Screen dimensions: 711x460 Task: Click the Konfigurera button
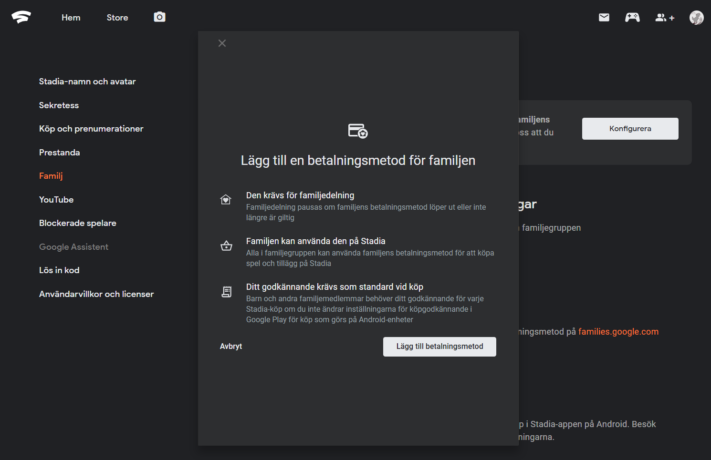[630, 129]
